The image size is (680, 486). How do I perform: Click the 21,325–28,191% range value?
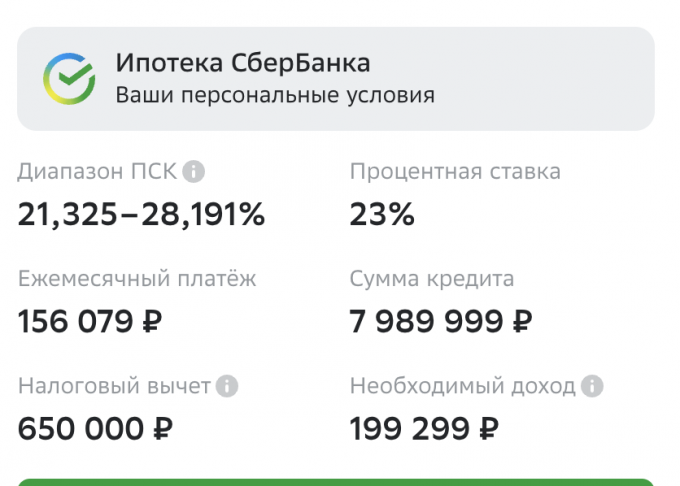point(141,214)
